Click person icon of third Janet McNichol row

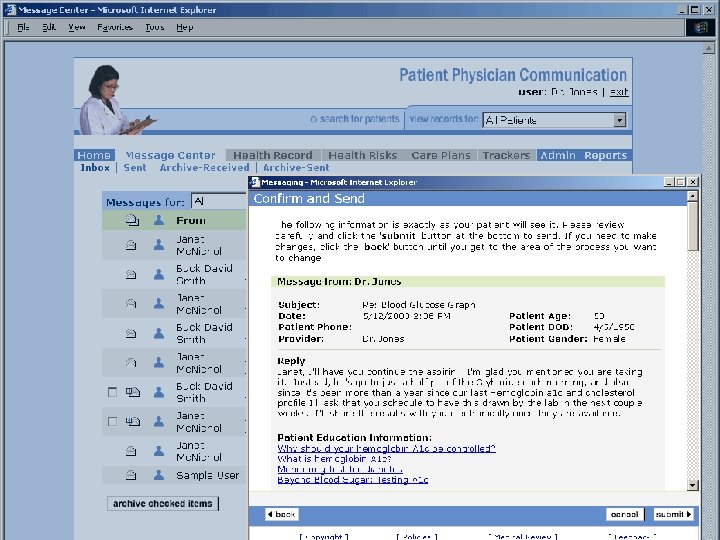(x=159, y=363)
